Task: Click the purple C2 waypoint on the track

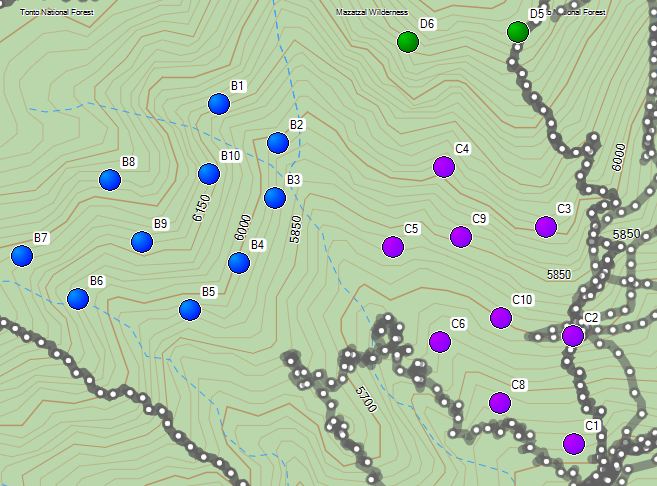Action: coord(572,335)
